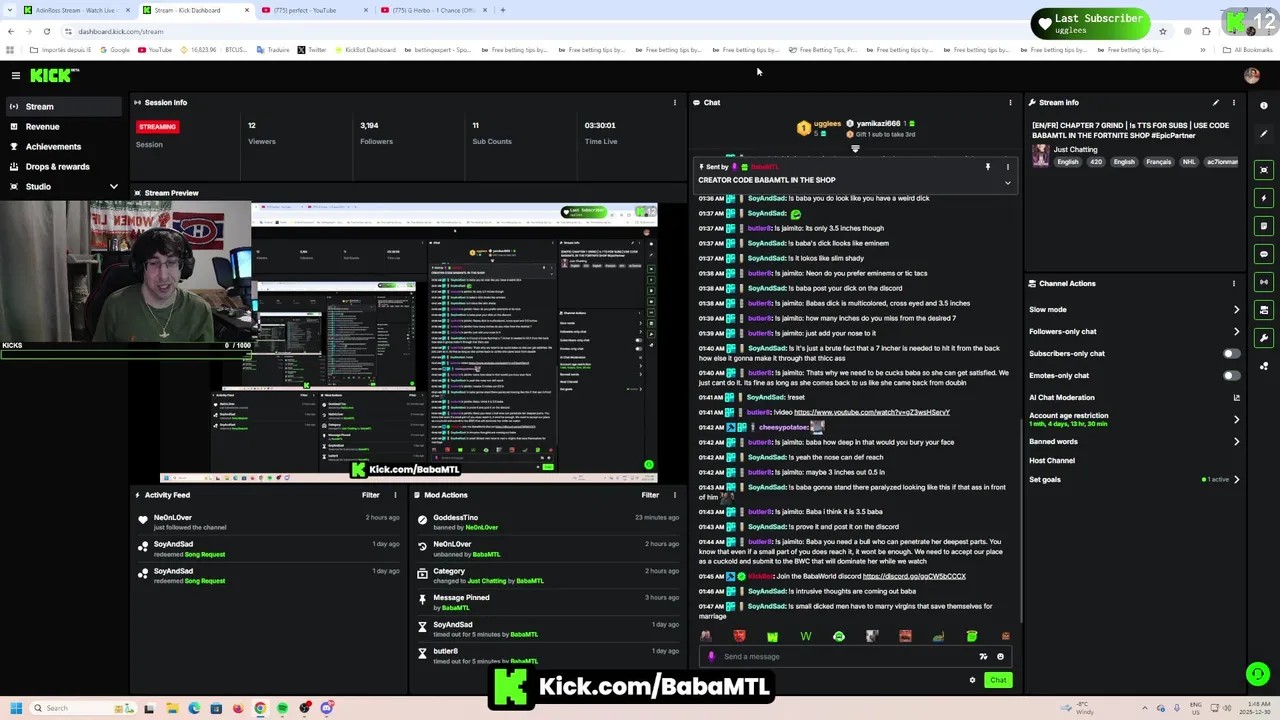1280x720 pixels.
Task: Open Activity Feed Filter
Action: click(370, 495)
